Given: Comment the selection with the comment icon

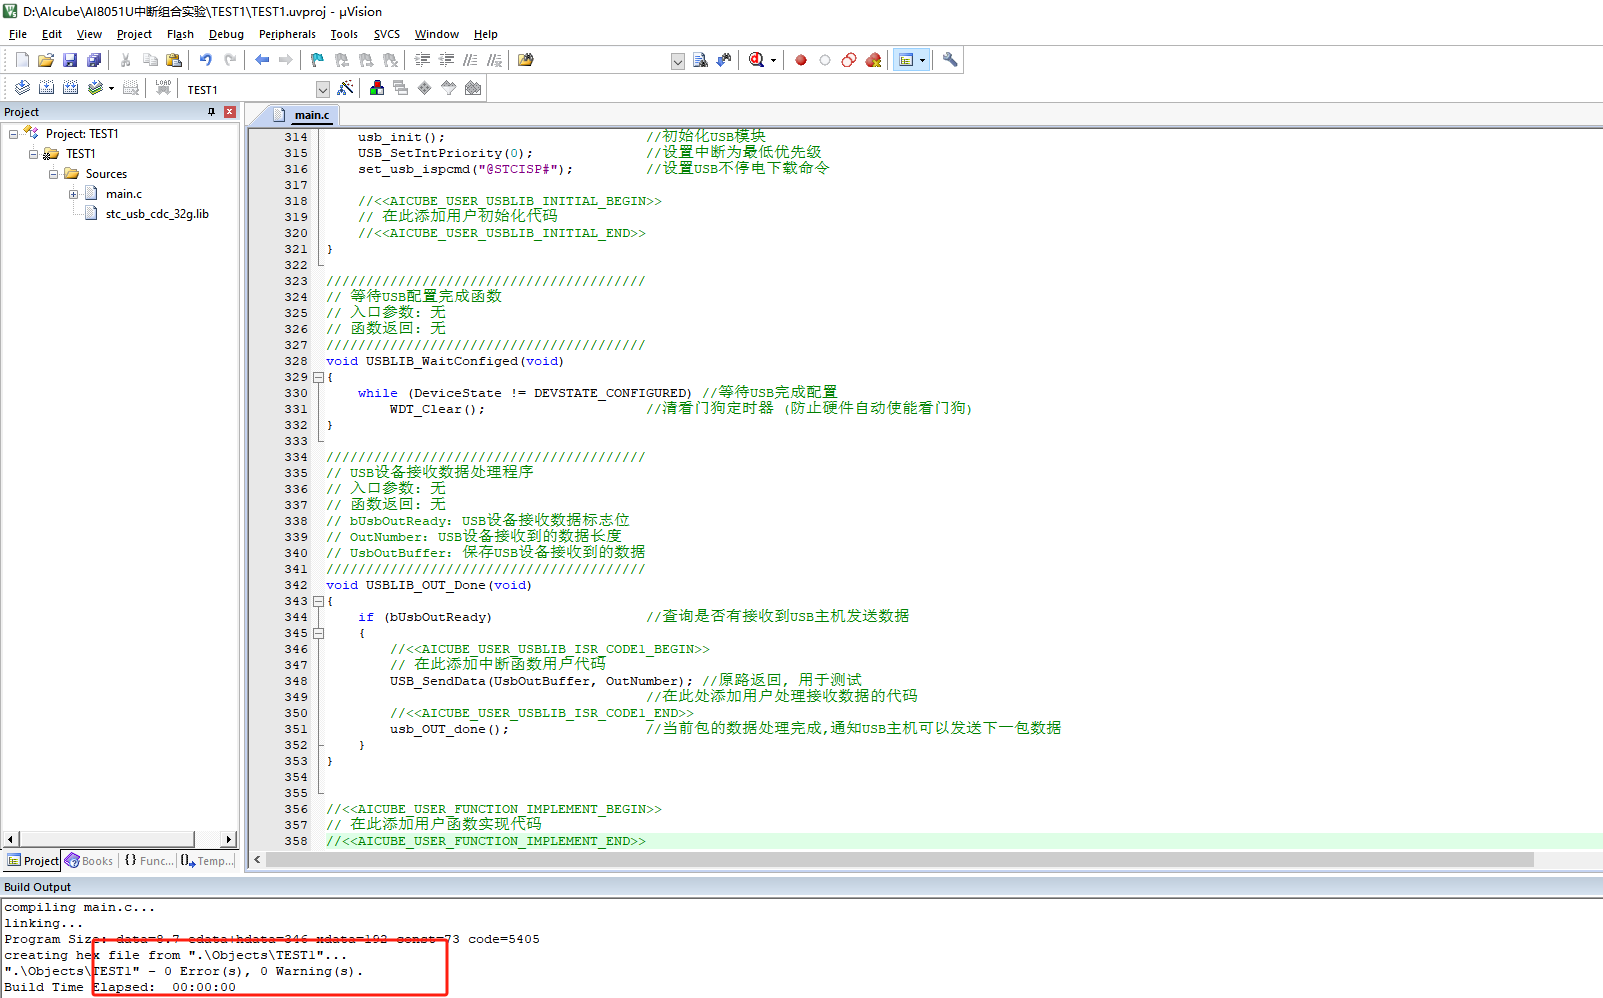Looking at the screenshot, I should pyautogui.click(x=470, y=60).
